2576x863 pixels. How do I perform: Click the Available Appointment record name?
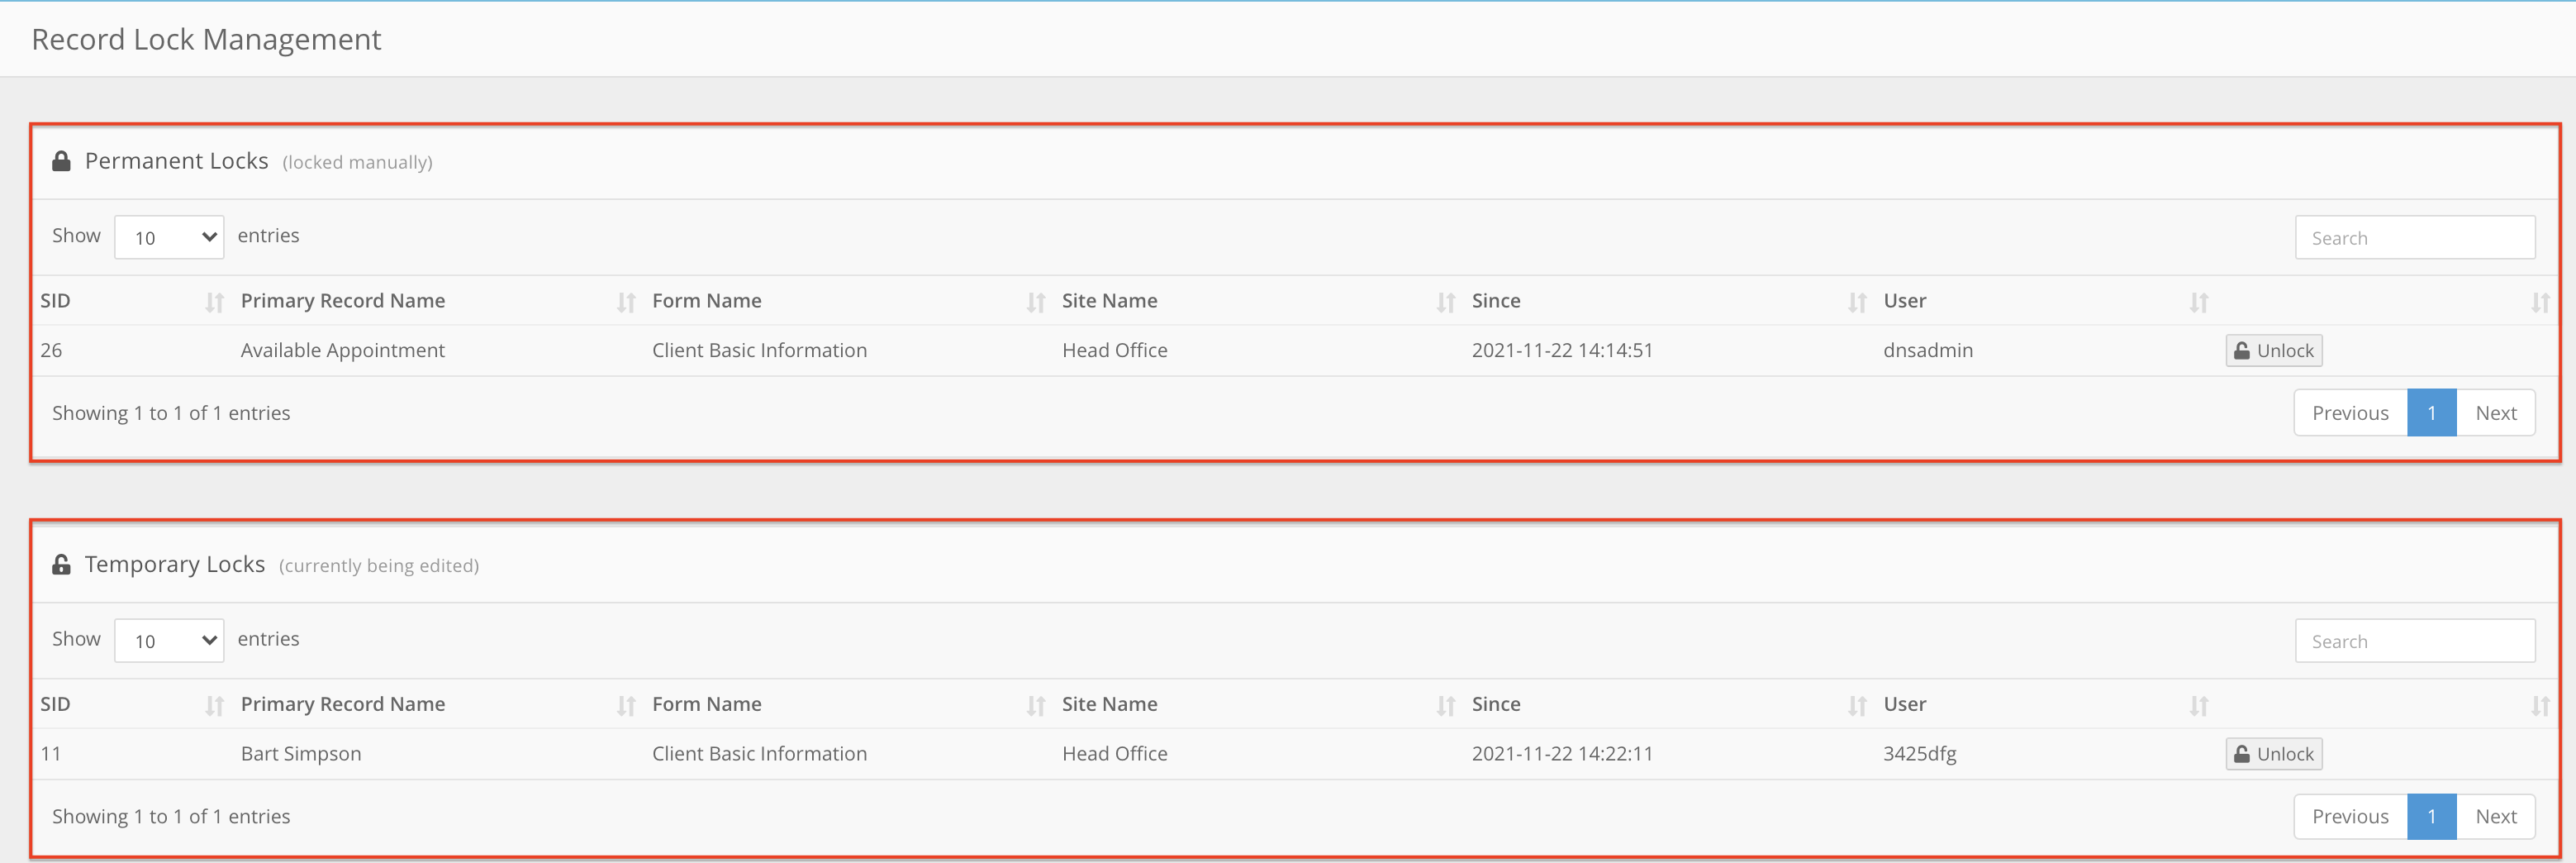[x=342, y=351]
